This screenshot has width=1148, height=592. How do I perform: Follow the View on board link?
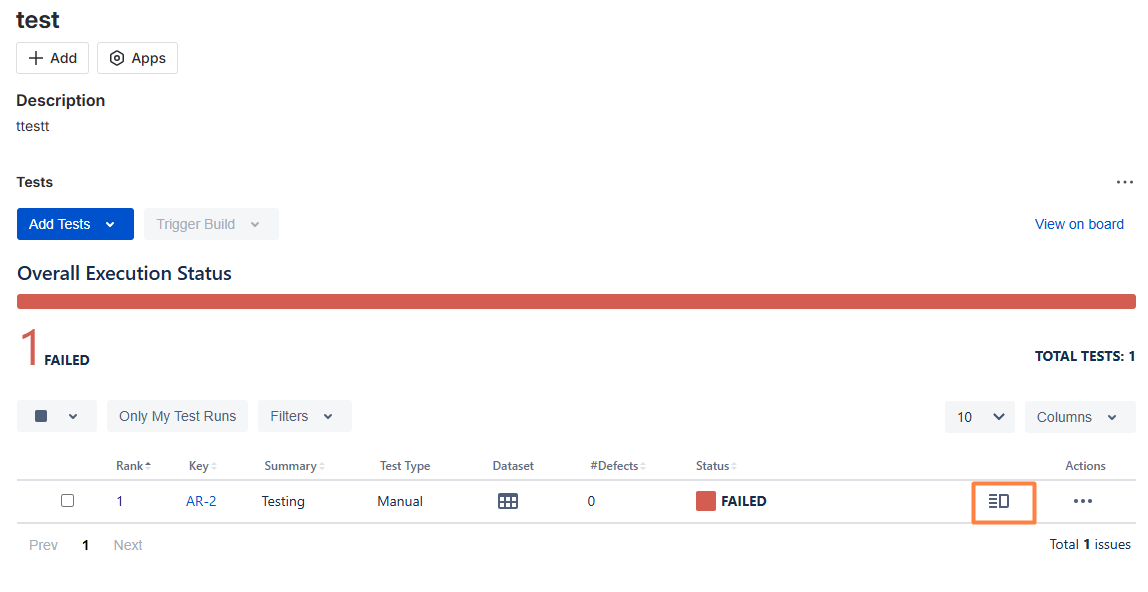pyautogui.click(x=1079, y=224)
